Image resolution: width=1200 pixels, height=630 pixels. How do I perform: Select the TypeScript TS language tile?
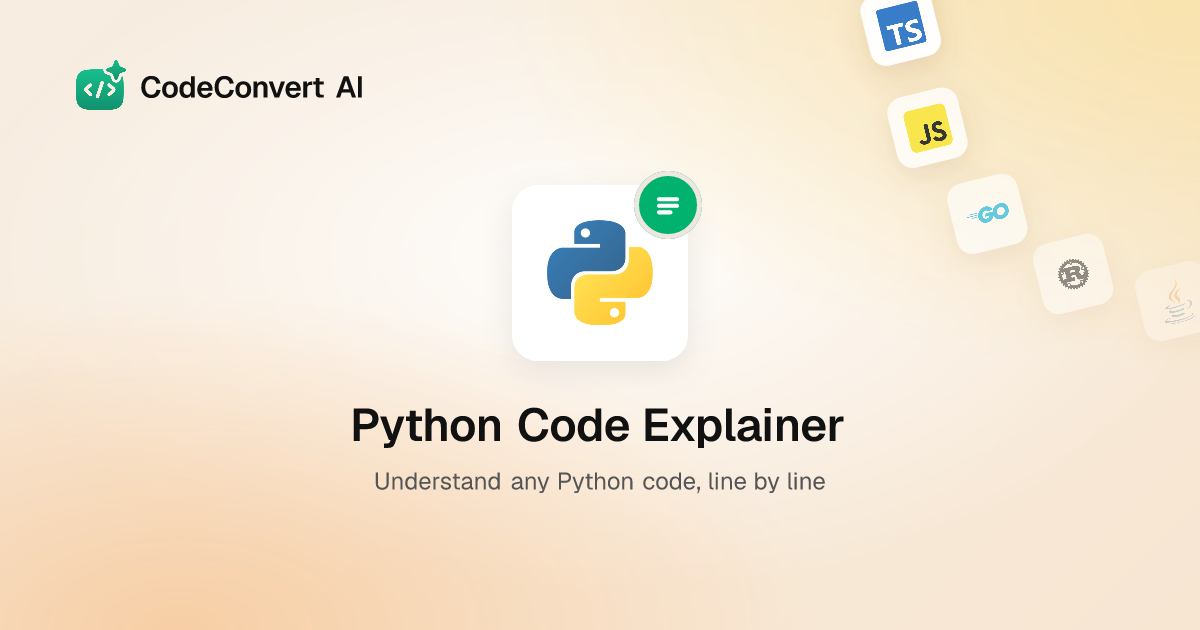[x=902, y=26]
